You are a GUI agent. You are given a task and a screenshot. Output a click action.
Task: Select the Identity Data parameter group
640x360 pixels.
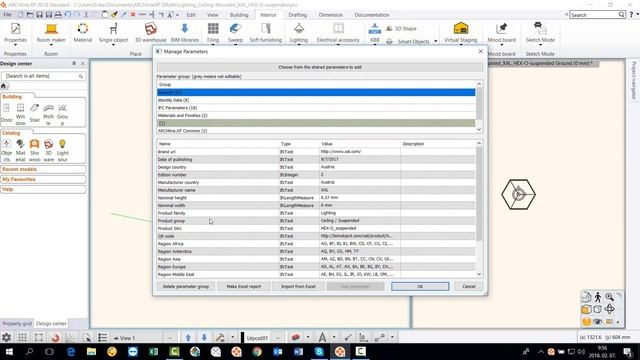tap(316, 100)
